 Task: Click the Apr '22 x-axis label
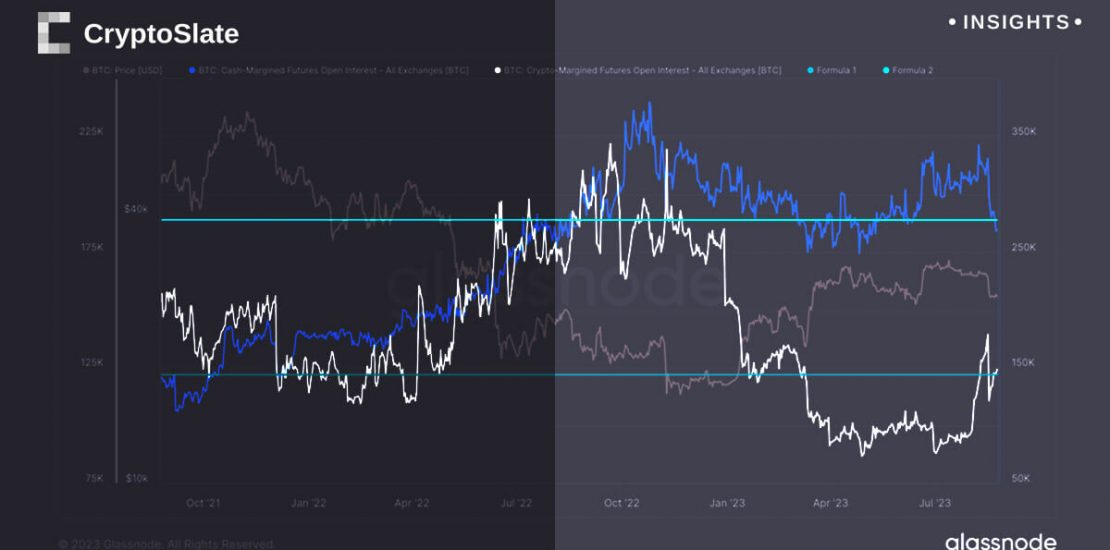coord(413,503)
